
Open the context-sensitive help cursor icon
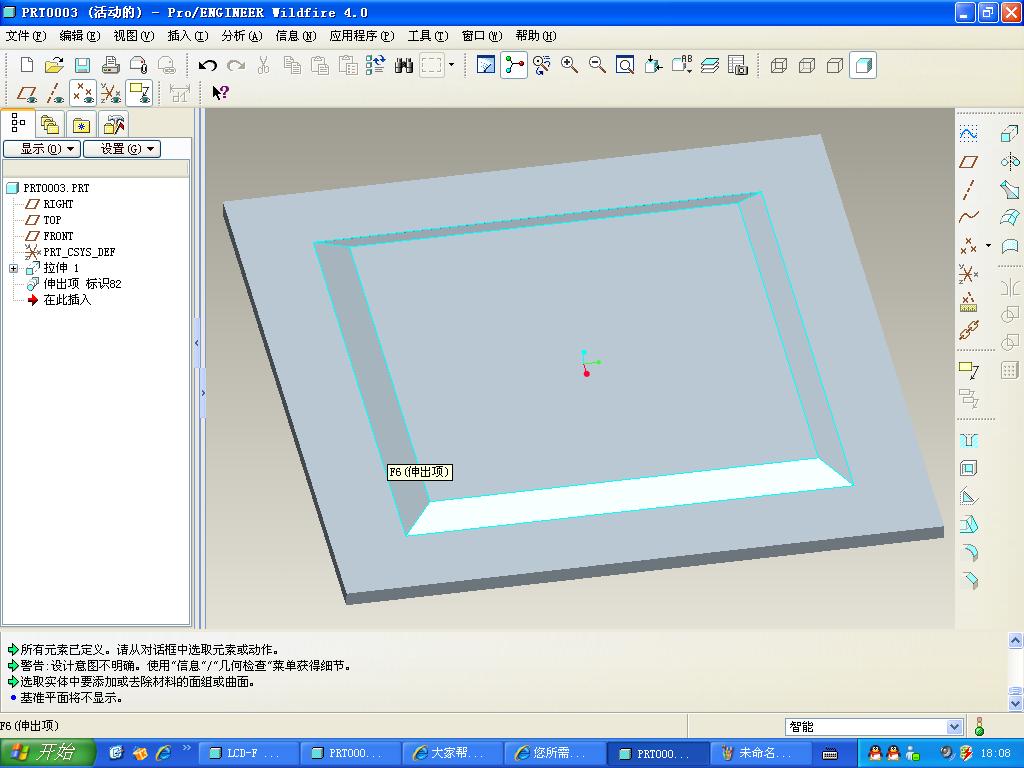[221, 93]
